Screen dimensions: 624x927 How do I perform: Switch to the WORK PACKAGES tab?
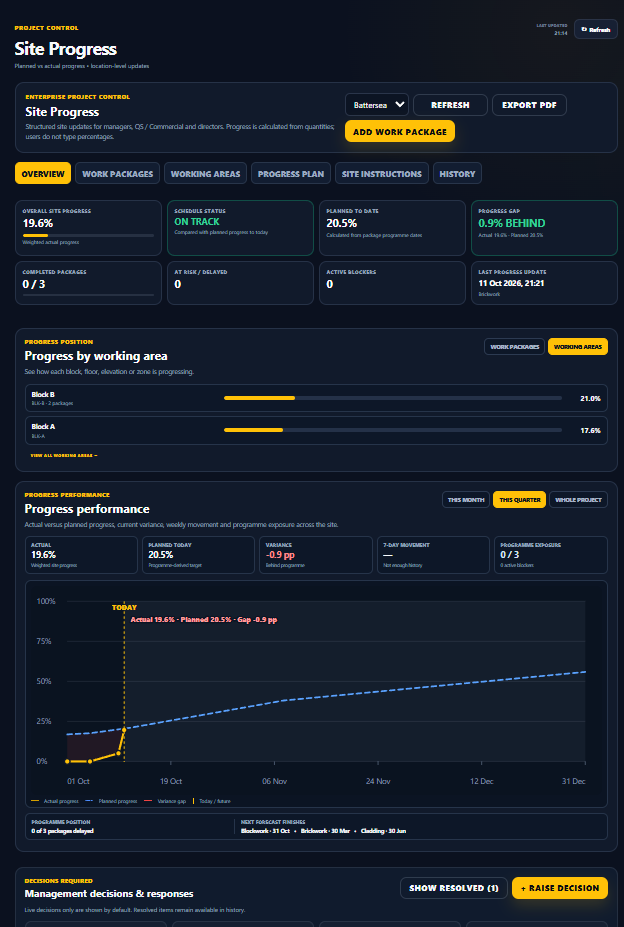tap(117, 173)
